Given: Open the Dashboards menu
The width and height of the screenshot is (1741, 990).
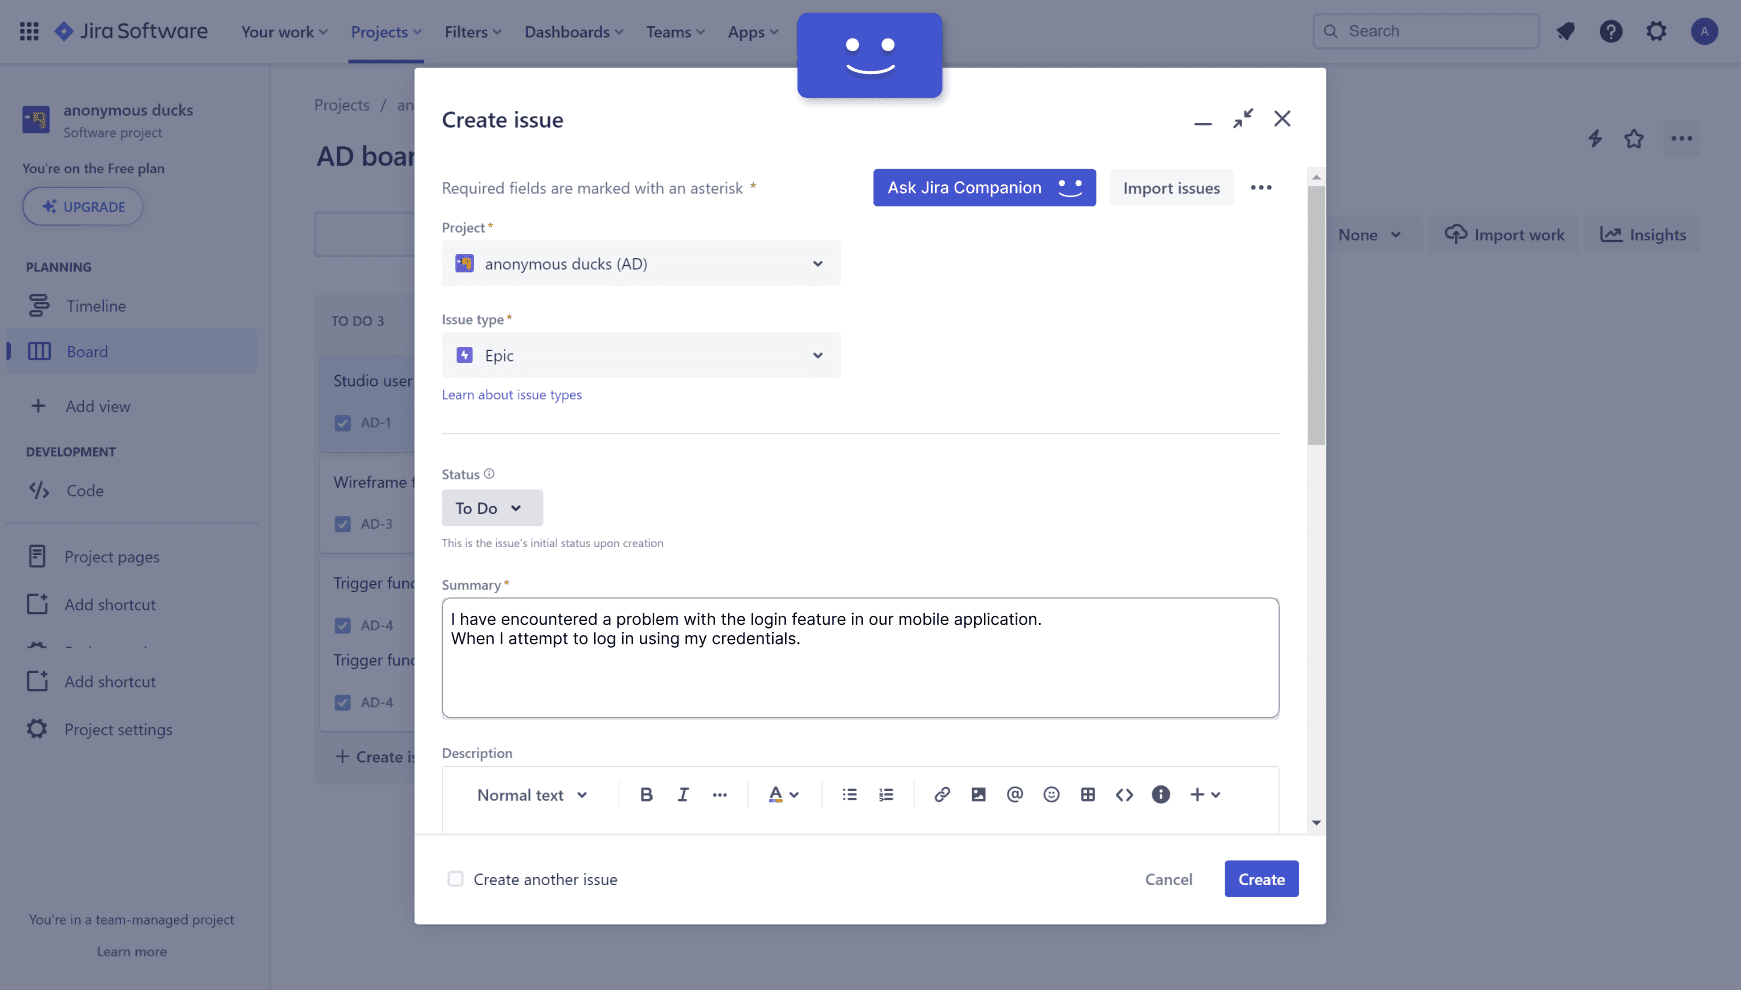Looking at the screenshot, I should (574, 32).
